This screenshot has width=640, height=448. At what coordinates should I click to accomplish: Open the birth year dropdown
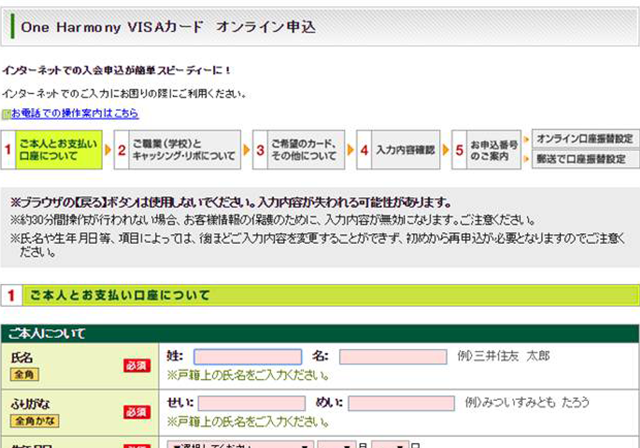pos(240,442)
